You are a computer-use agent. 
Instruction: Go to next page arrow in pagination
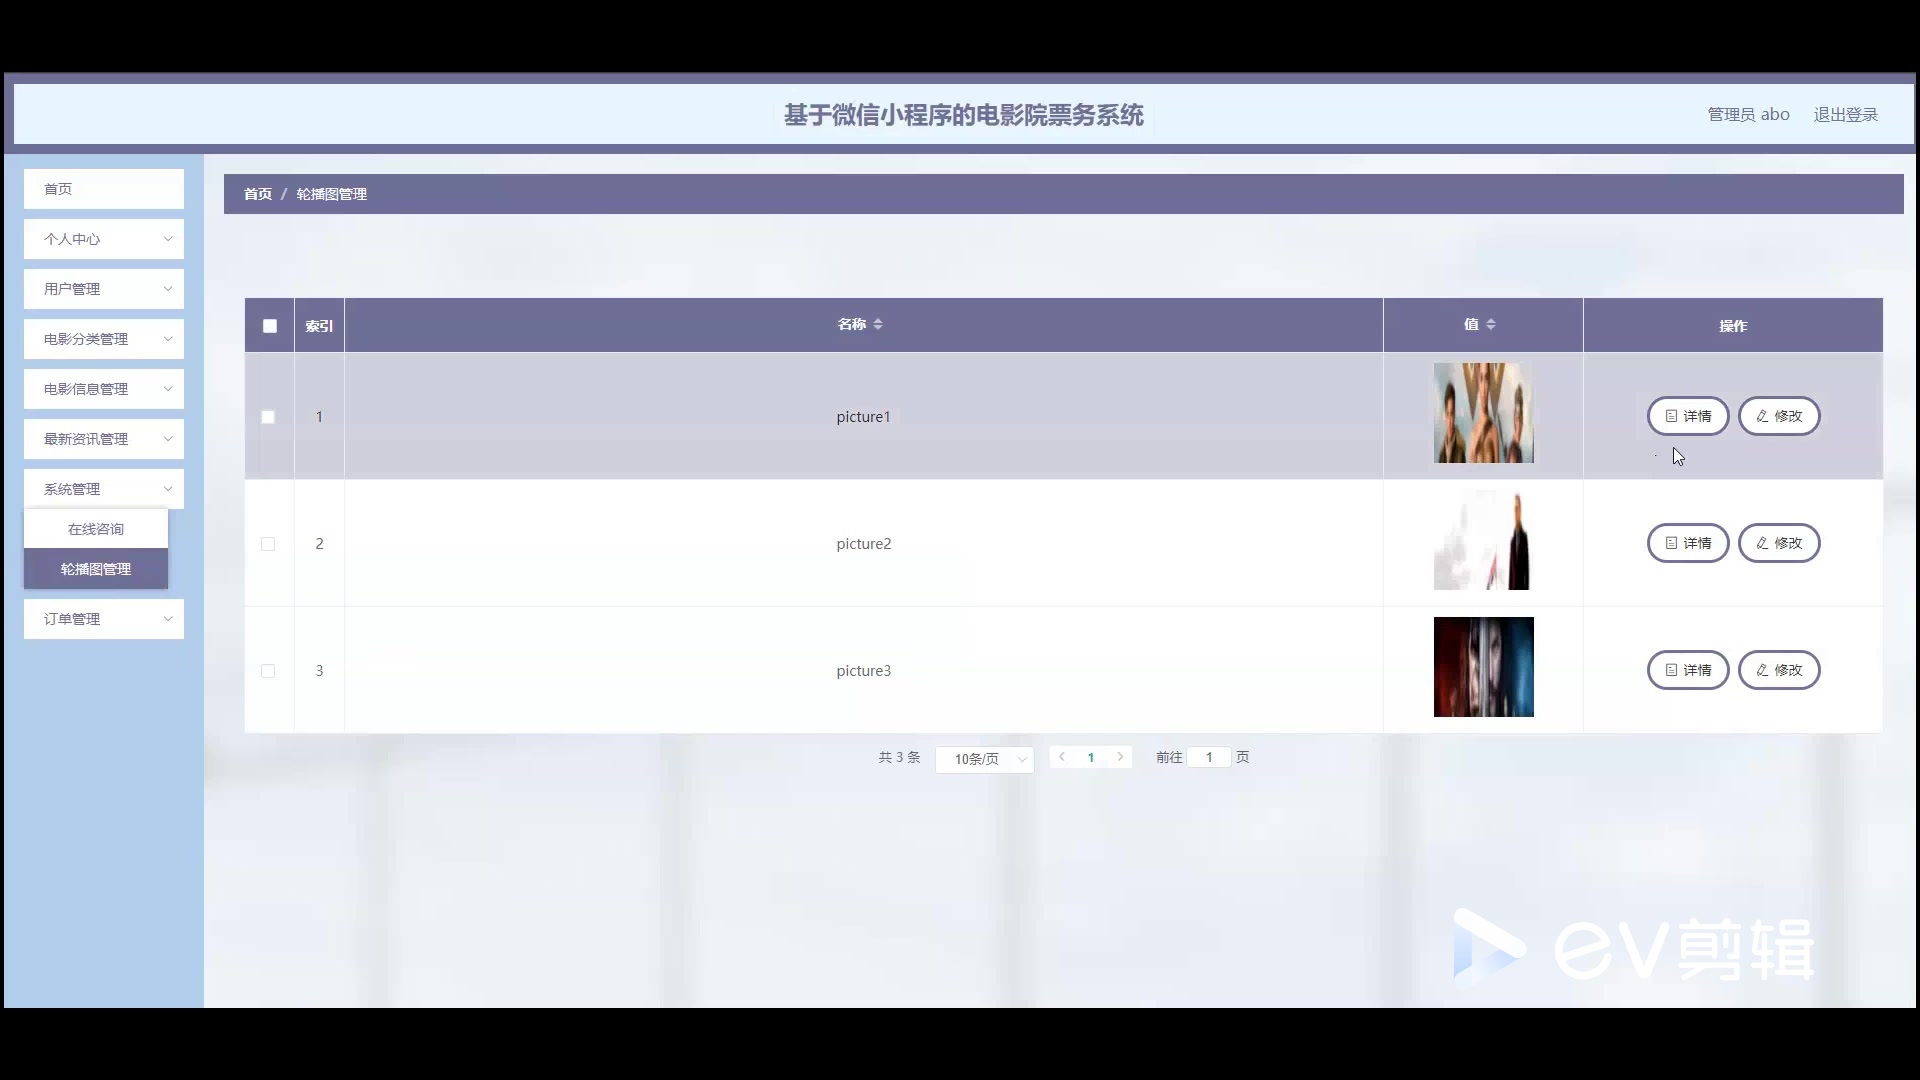[x=1120, y=757]
